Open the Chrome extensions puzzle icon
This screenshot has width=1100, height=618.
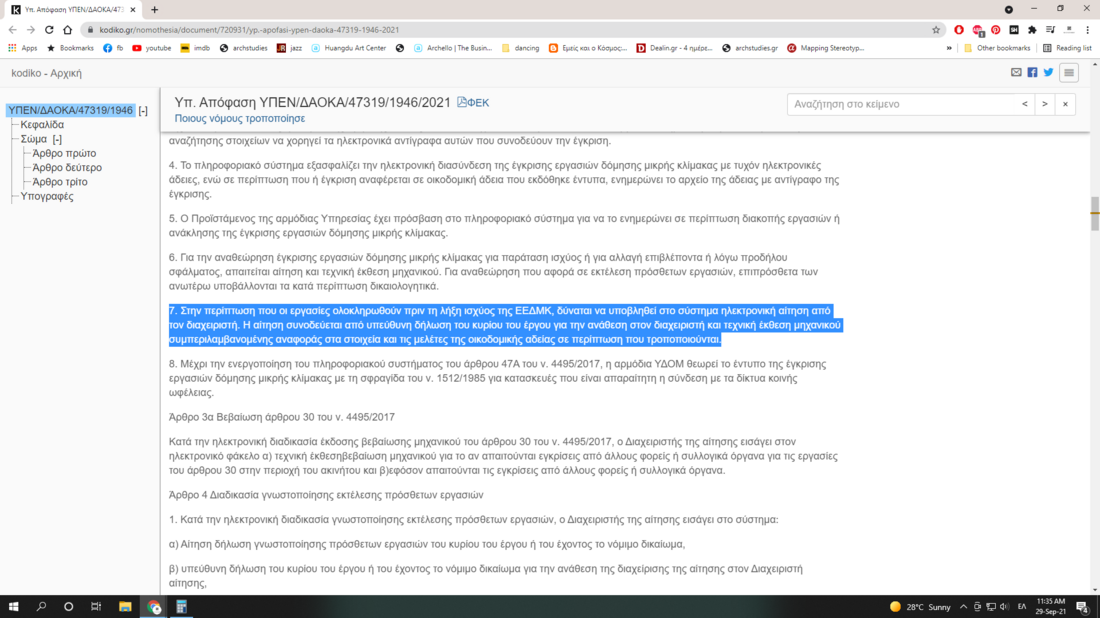pyautogui.click(x=1032, y=30)
